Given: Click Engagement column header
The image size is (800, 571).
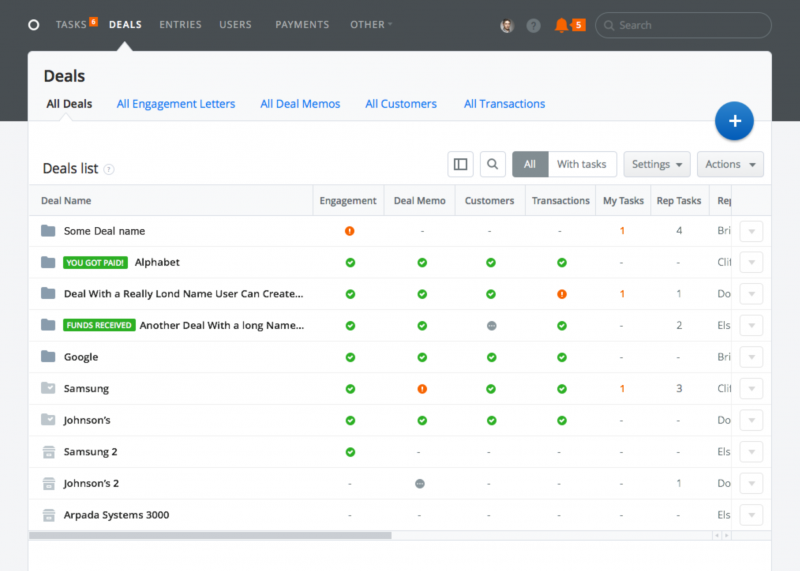Looking at the screenshot, I should [x=348, y=201].
